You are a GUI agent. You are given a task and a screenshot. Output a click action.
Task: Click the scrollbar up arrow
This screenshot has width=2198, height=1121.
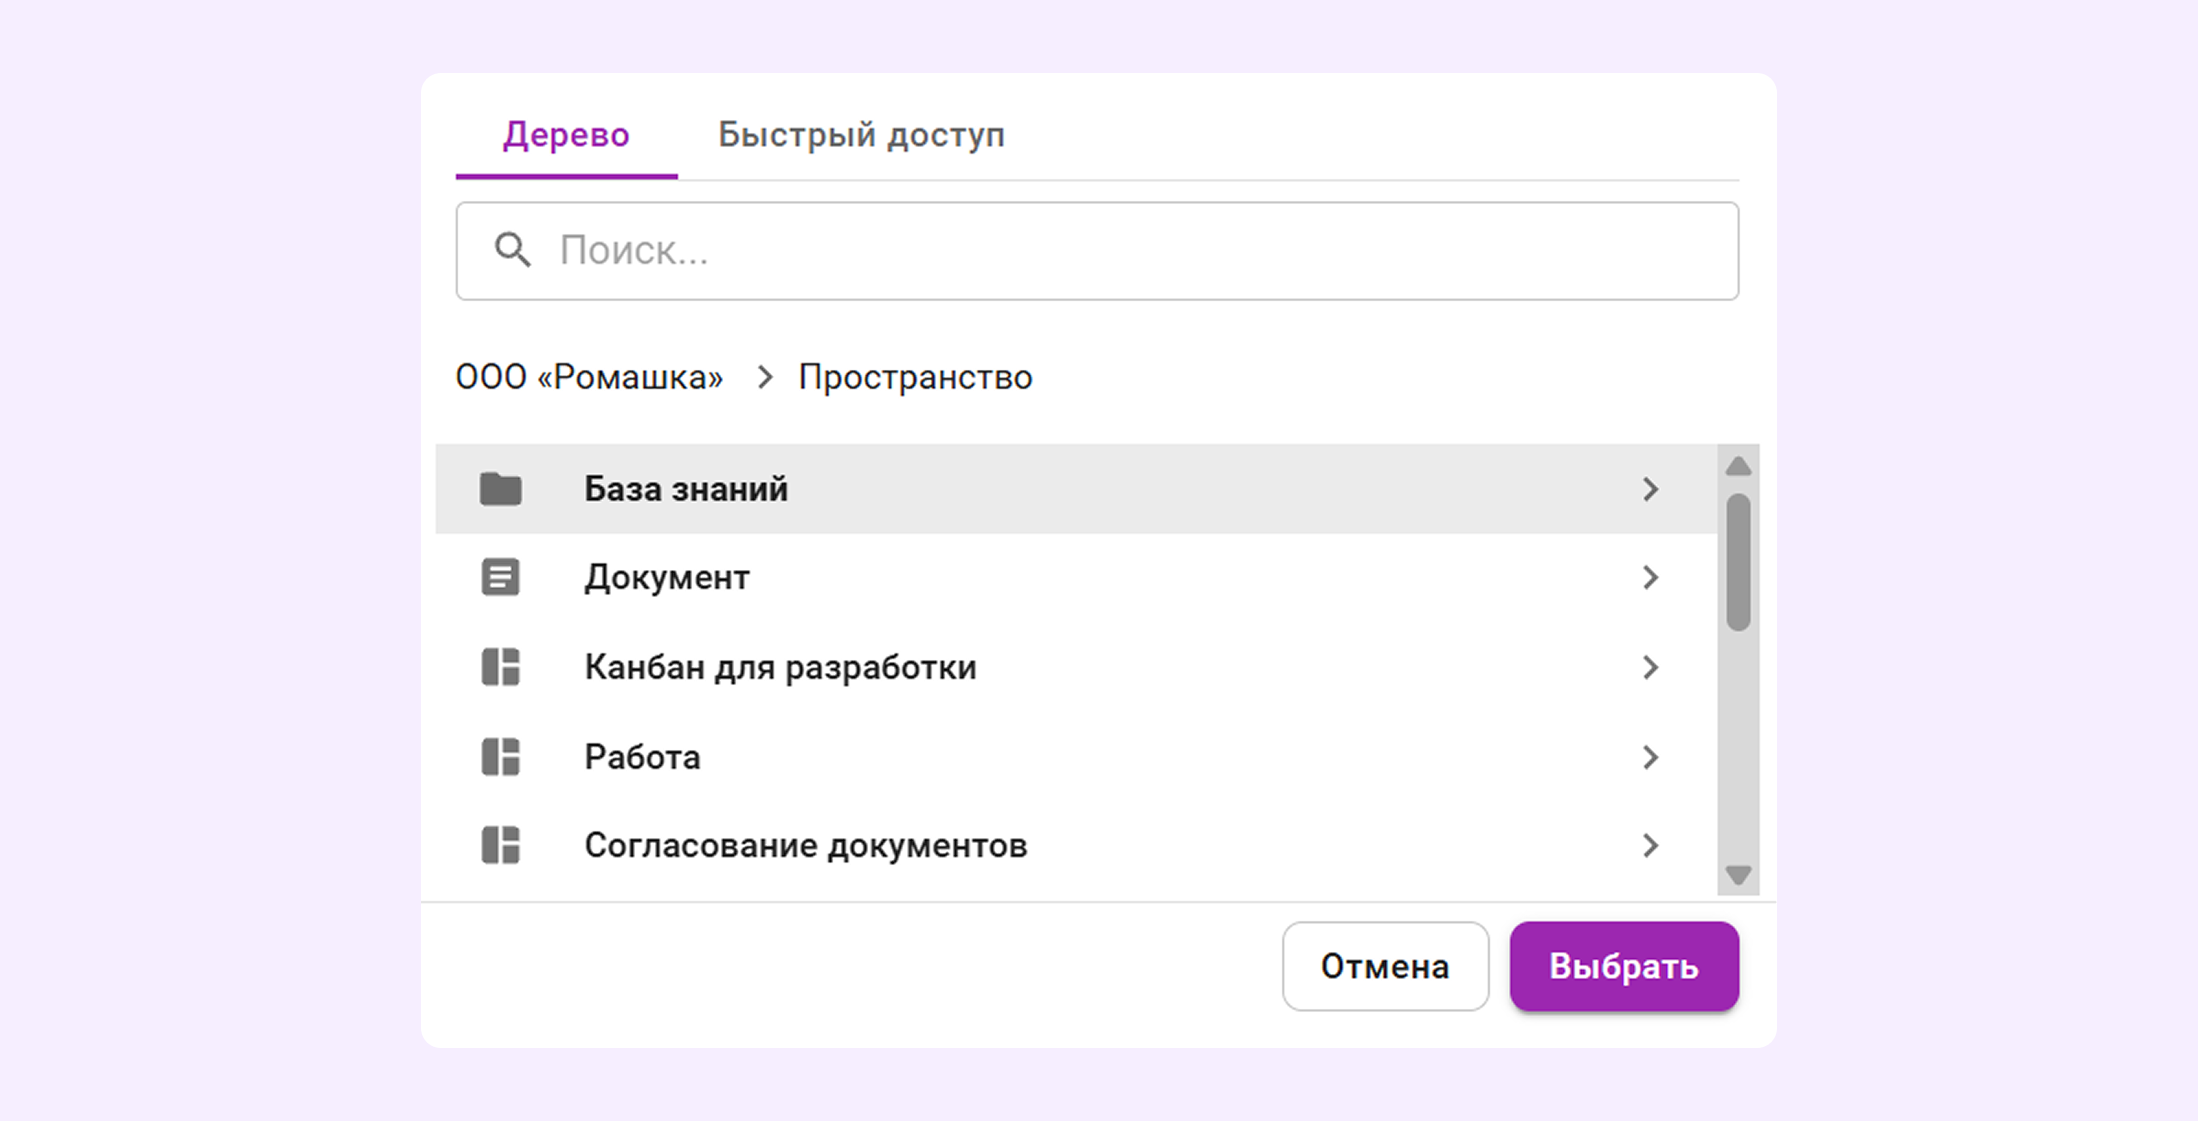pyautogui.click(x=1738, y=466)
